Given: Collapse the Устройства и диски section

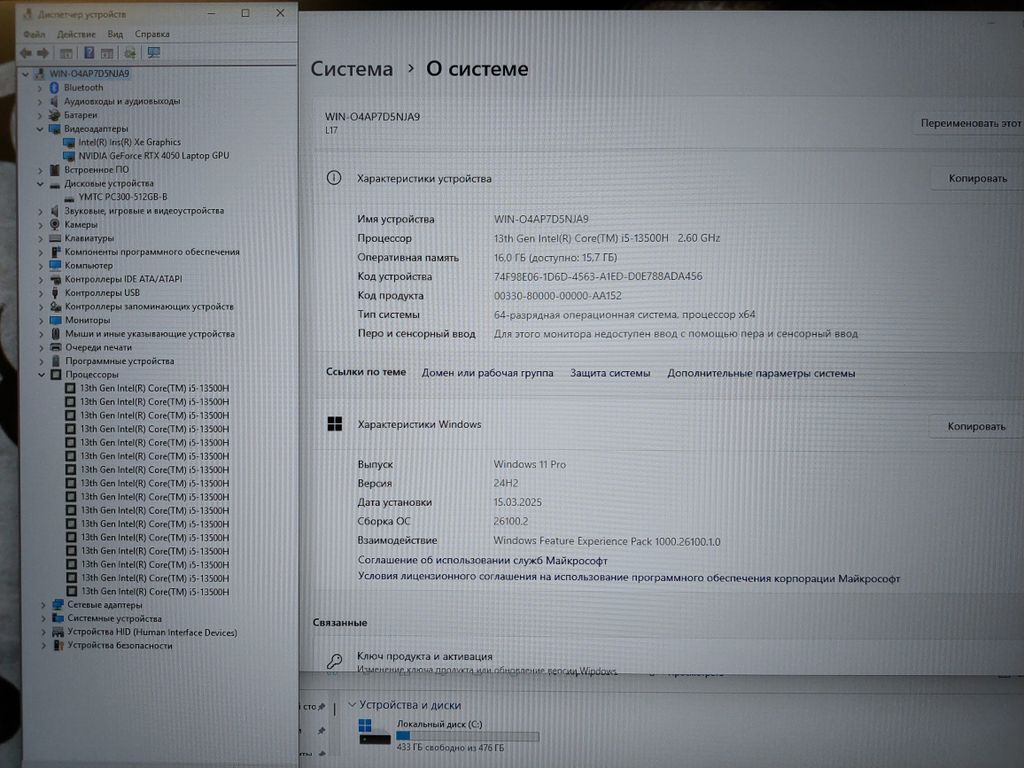Looking at the screenshot, I should point(350,704).
